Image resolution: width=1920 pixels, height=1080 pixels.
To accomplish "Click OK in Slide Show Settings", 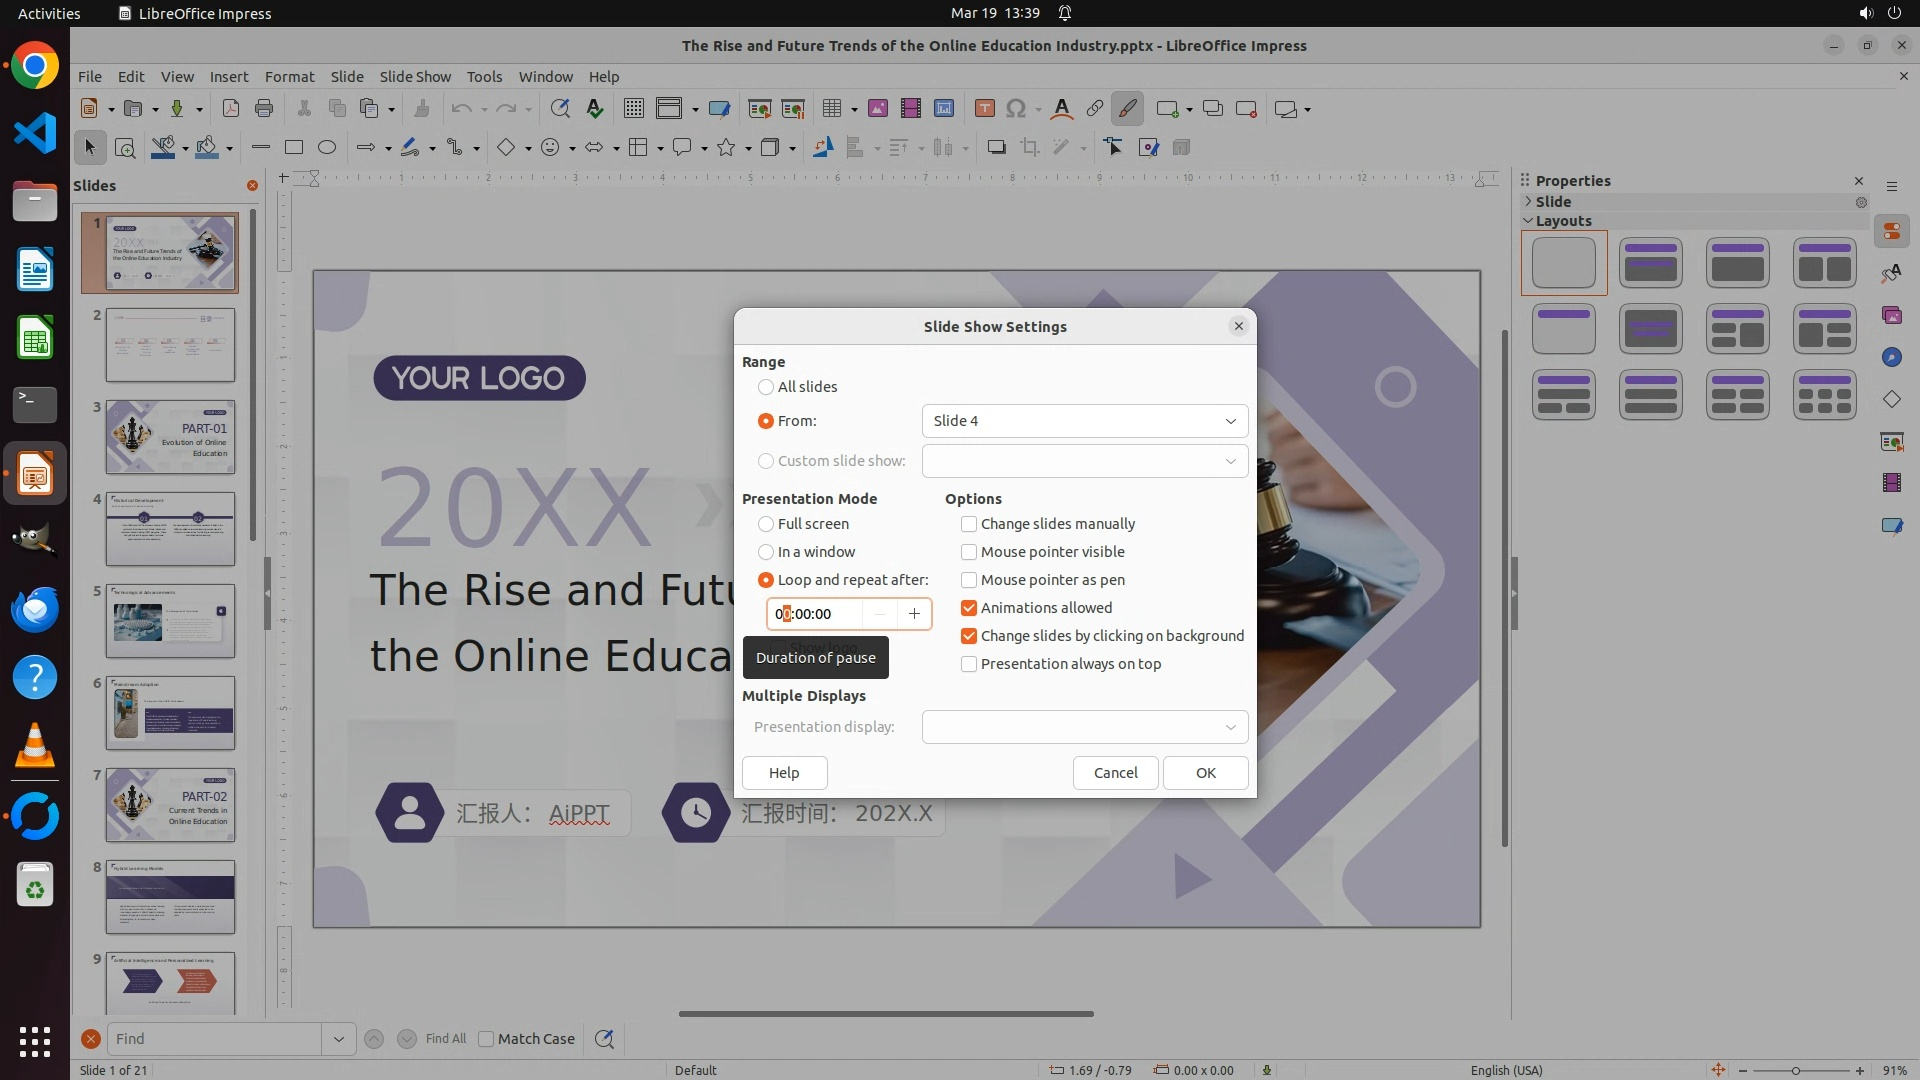I will pyautogui.click(x=1205, y=773).
